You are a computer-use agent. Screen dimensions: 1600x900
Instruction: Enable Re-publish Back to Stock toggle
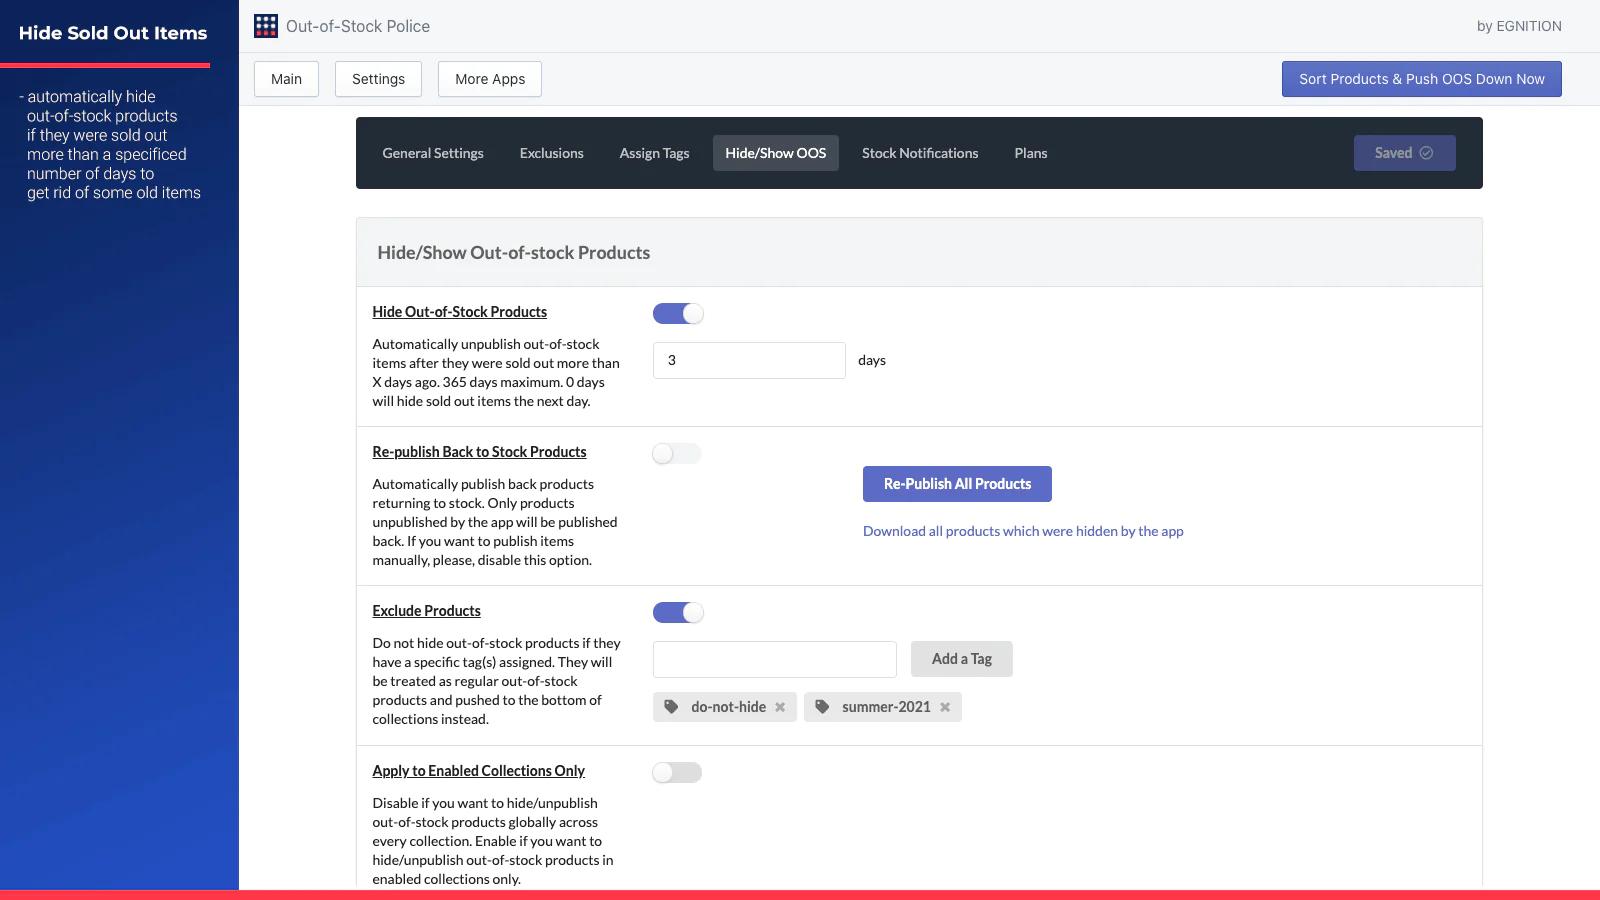coord(677,454)
